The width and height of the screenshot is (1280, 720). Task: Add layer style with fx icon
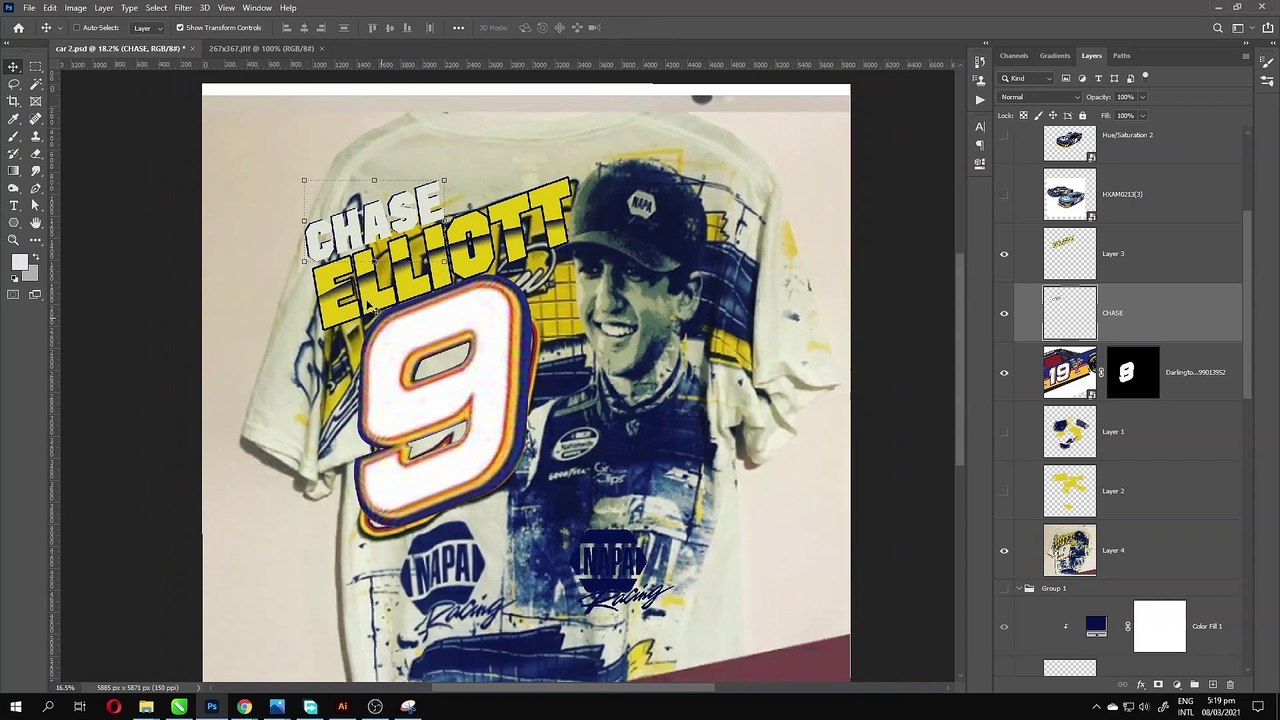1140,685
